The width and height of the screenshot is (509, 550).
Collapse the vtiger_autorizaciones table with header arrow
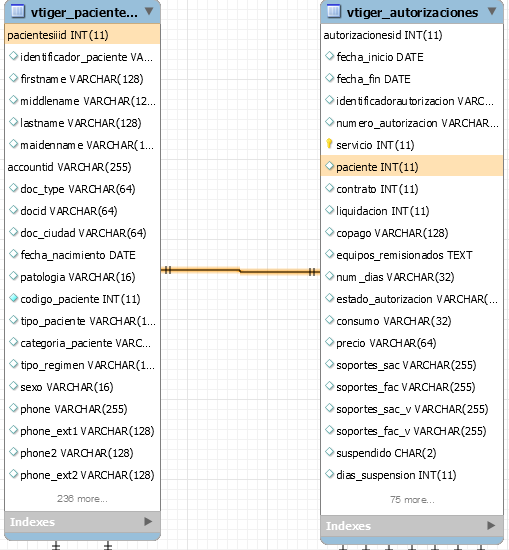pyautogui.click(x=492, y=11)
